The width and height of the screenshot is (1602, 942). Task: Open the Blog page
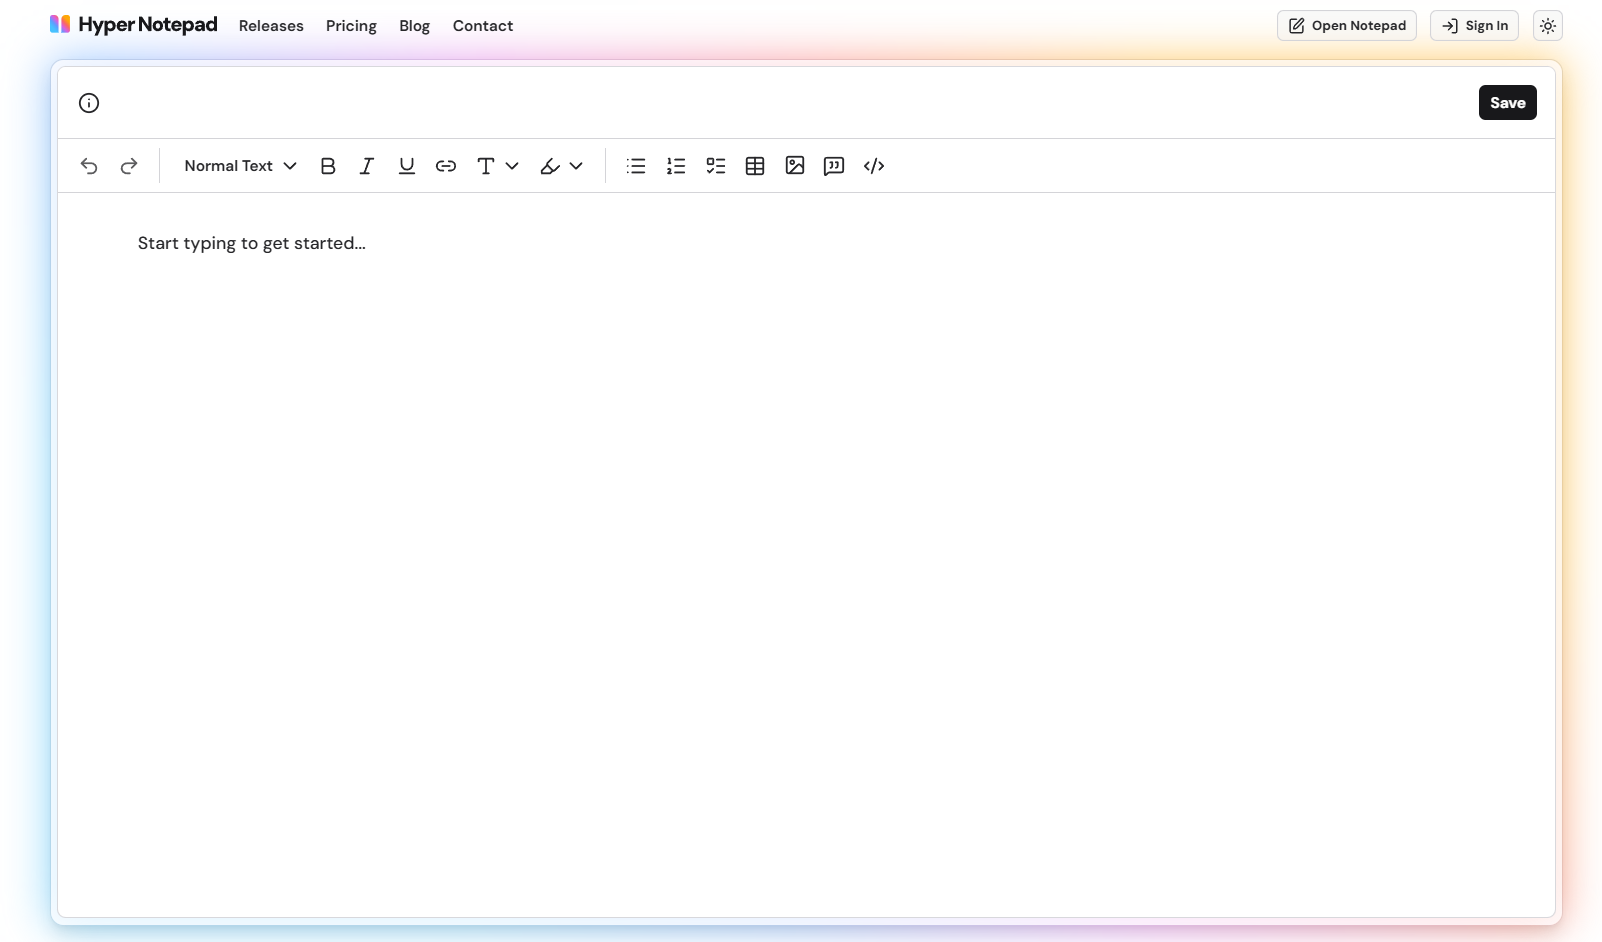(414, 26)
